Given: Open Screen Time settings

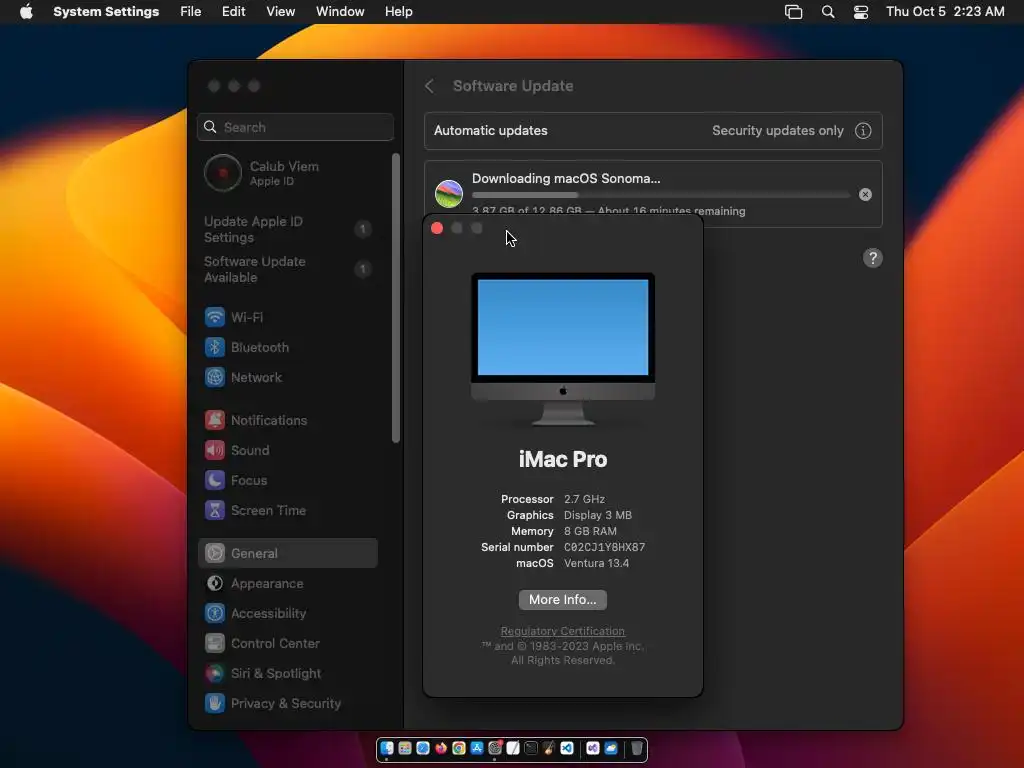Looking at the screenshot, I should tap(287, 511).
